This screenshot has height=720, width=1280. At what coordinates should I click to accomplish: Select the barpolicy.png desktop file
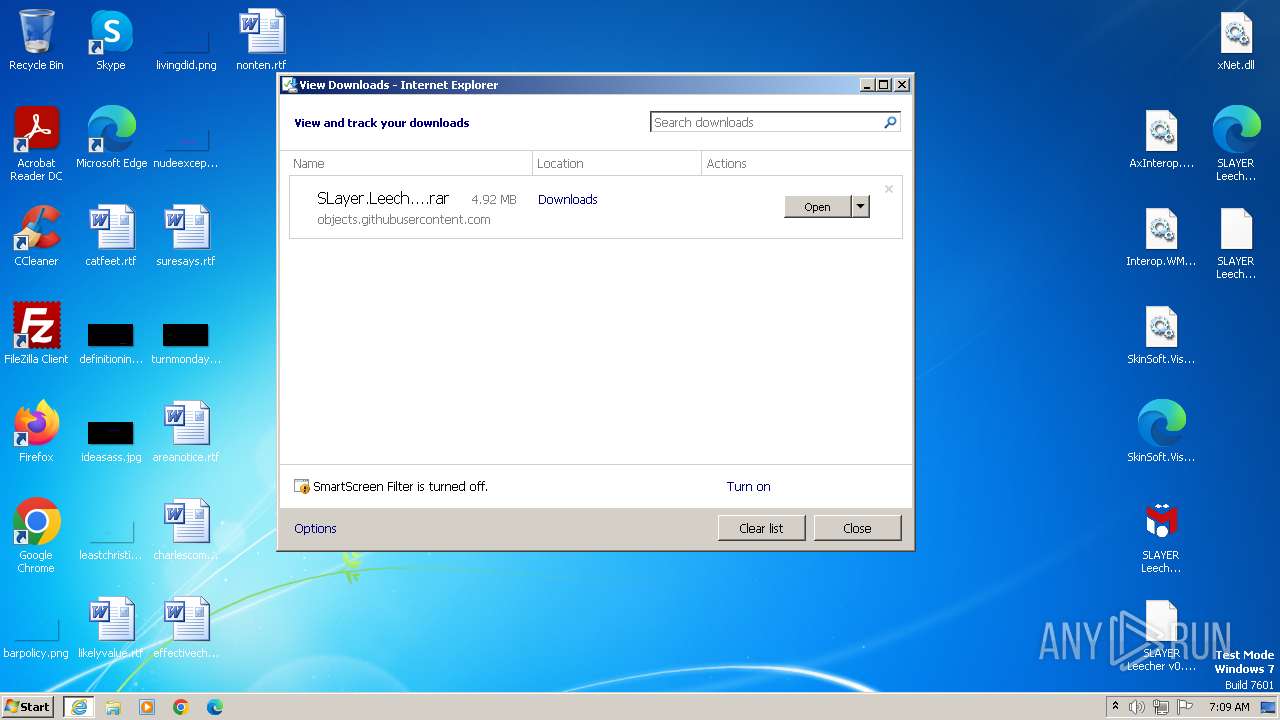(36, 640)
